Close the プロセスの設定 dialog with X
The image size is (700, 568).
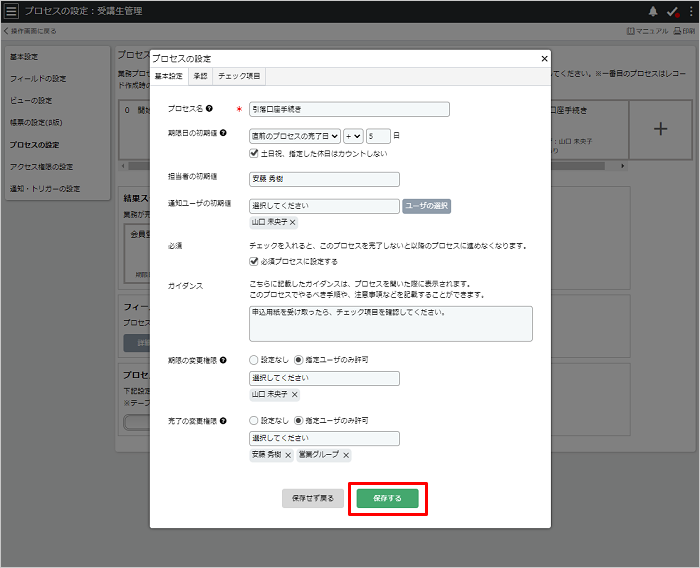[544, 58]
